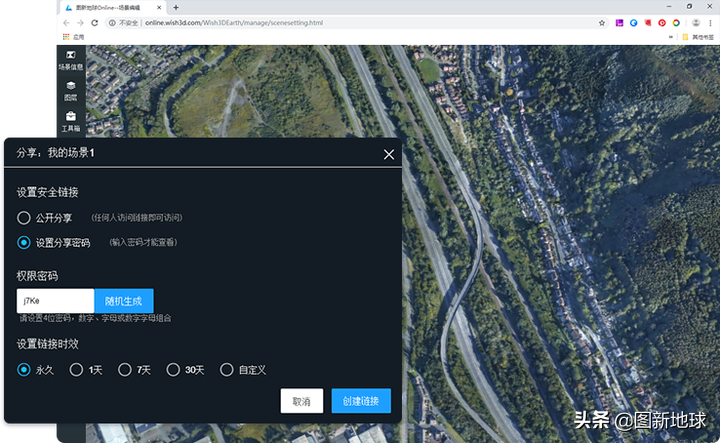
Task: Bookmark this page with the star icon
Action: pos(602,23)
